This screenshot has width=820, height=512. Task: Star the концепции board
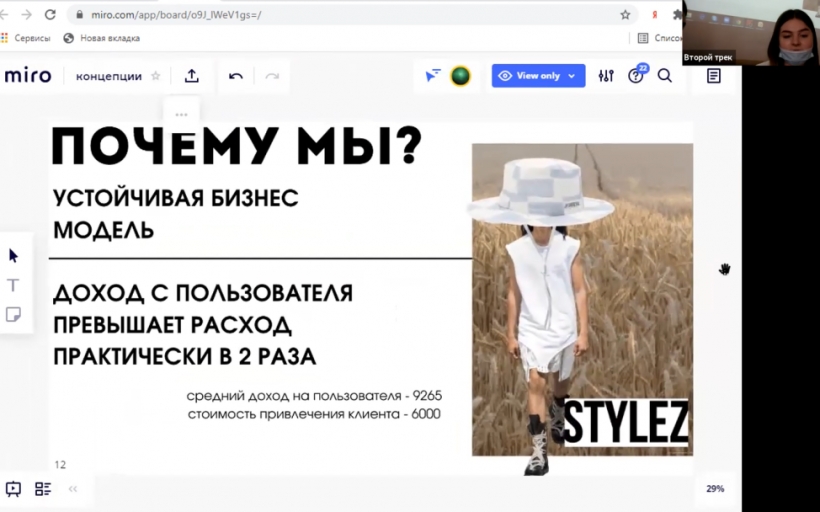[x=155, y=76]
